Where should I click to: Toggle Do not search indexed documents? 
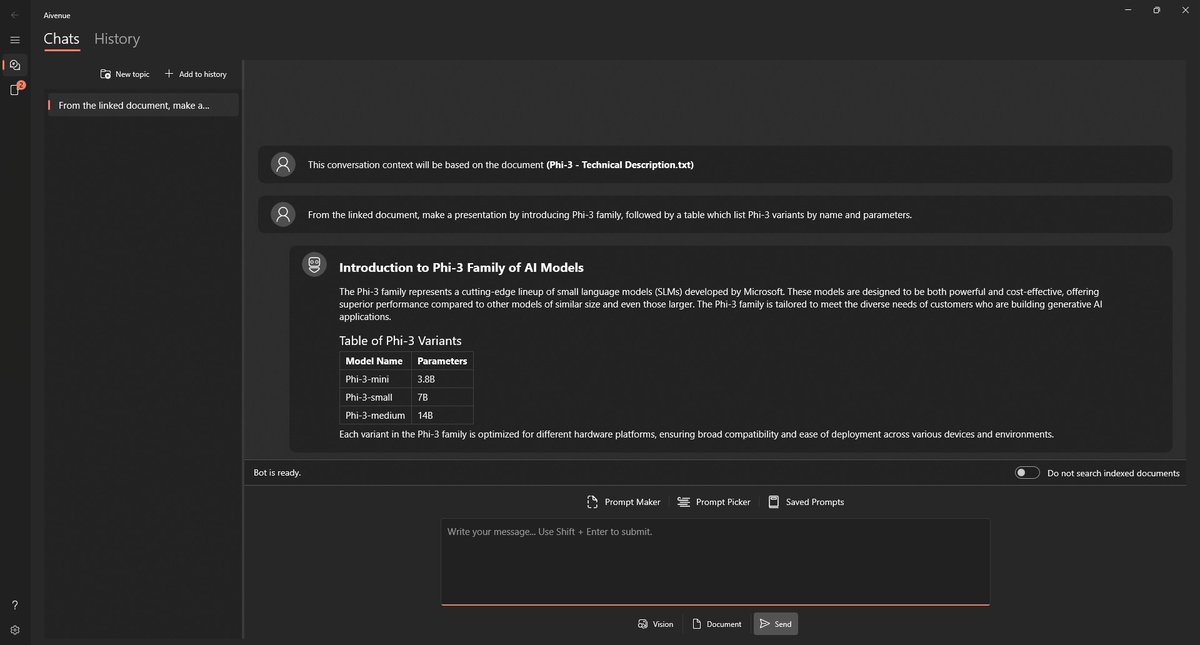[1027, 473]
